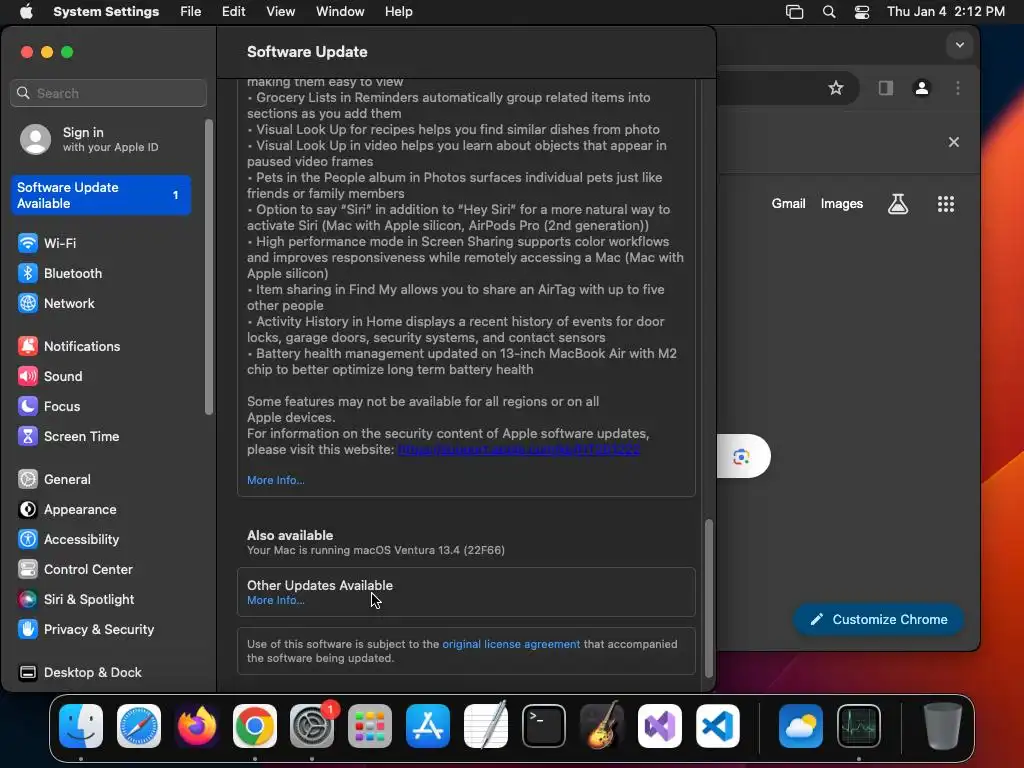Open Control Center in menu bar

pyautogui.click(x=861, y=12)
